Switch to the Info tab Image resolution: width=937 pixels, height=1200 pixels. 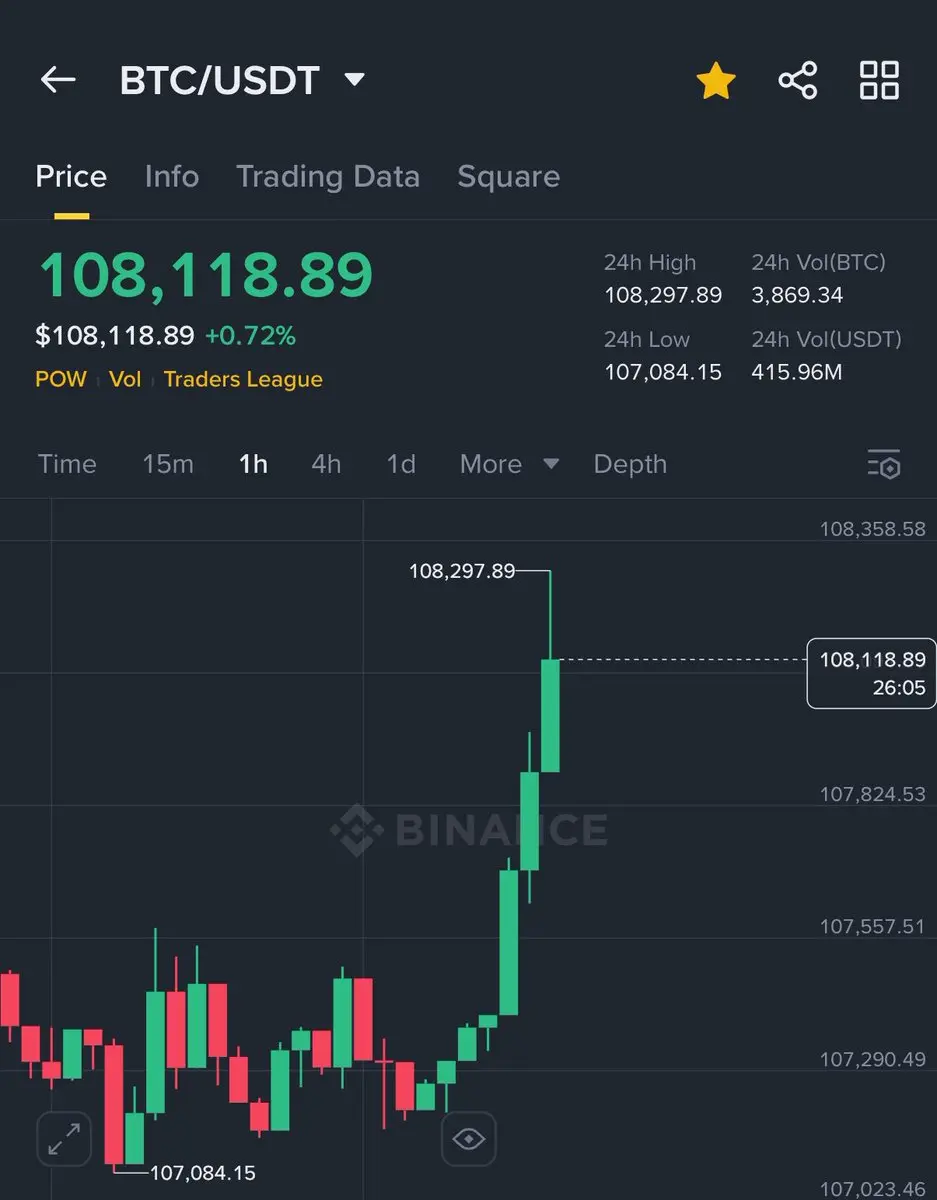(x=171, y=177)
